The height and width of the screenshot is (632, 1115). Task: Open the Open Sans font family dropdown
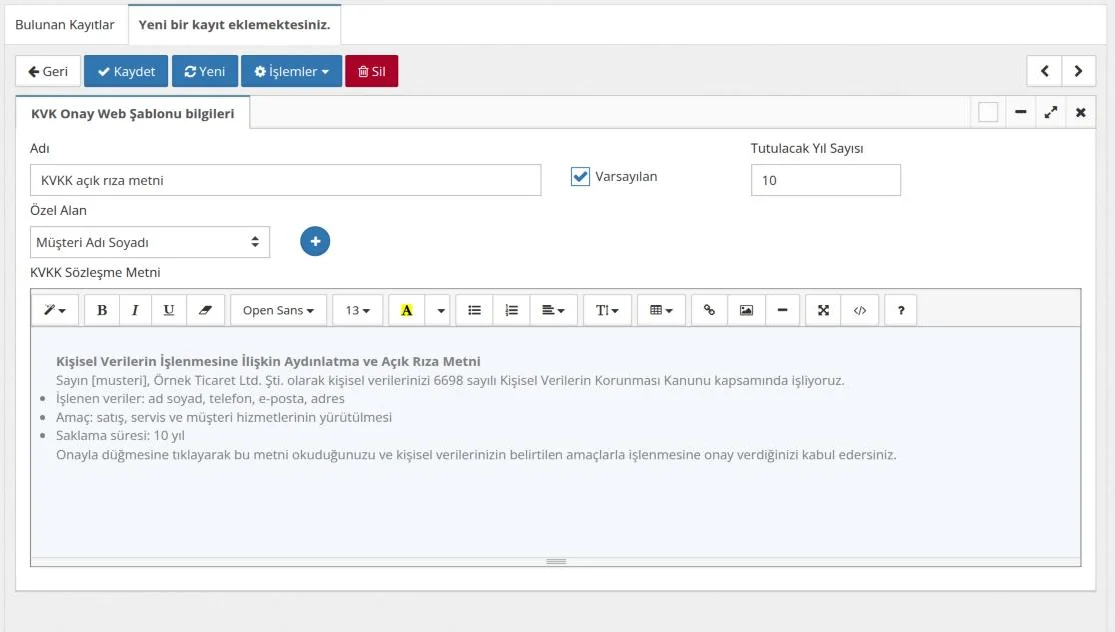click(278, 310)
